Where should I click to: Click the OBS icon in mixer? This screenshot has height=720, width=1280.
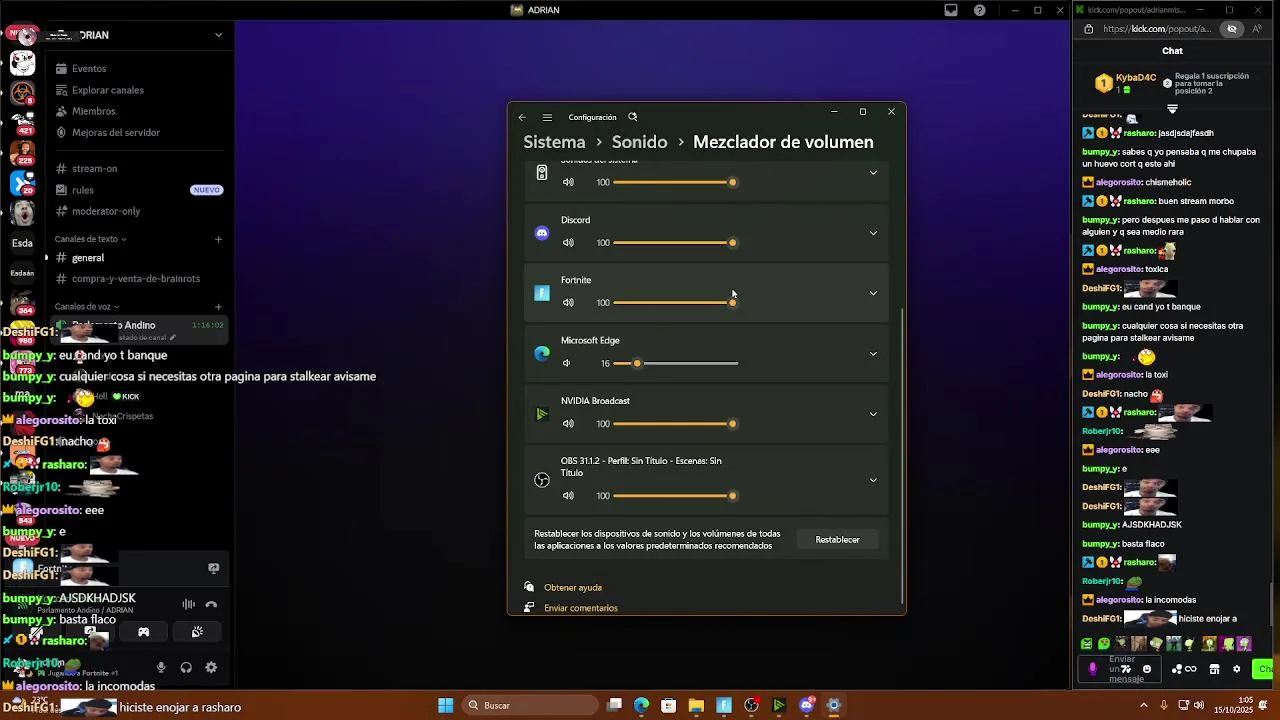pyautogui.click(x=542, y=480)
